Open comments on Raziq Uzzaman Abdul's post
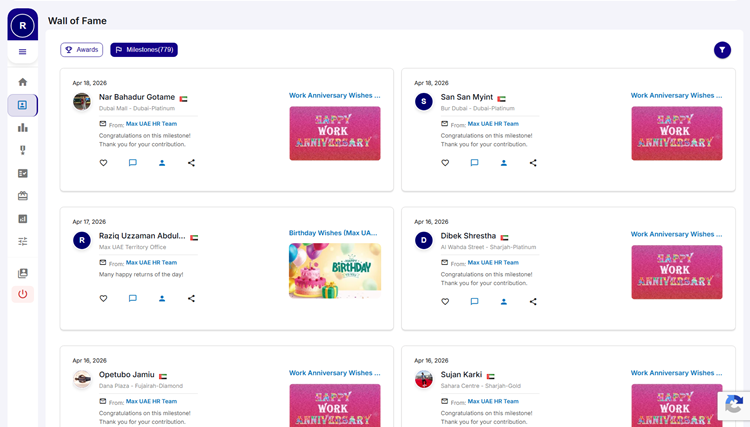750x427 pixels. click(132, 298)
